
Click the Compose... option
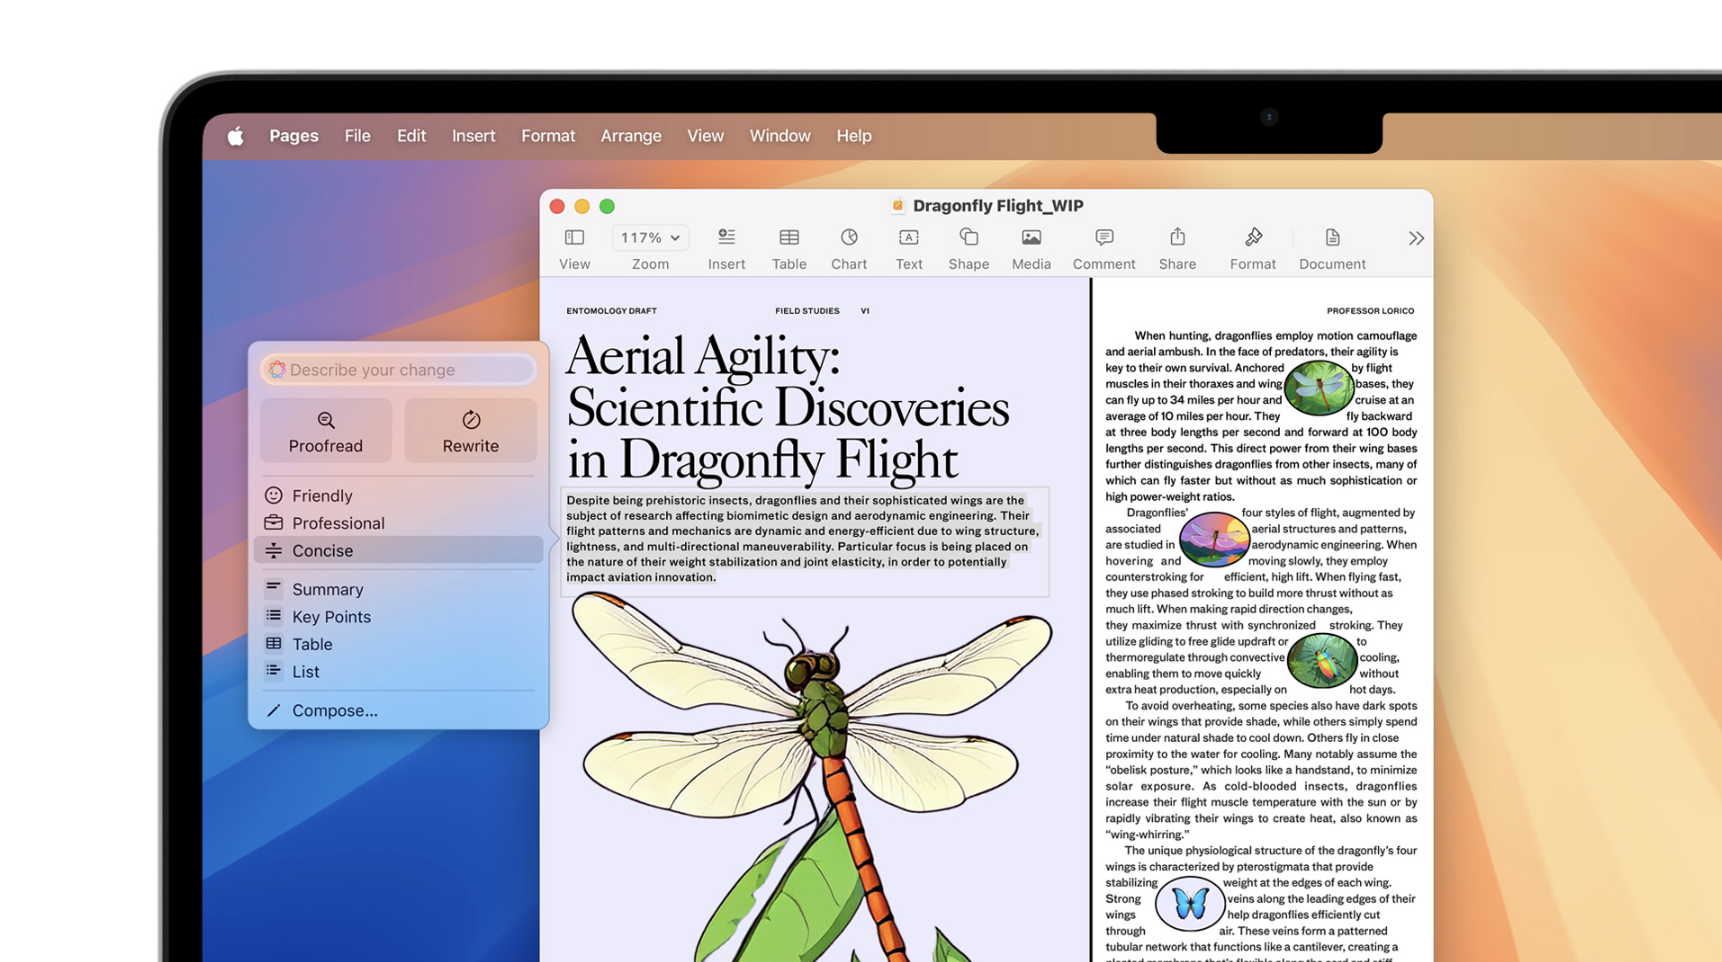point(398,711)
